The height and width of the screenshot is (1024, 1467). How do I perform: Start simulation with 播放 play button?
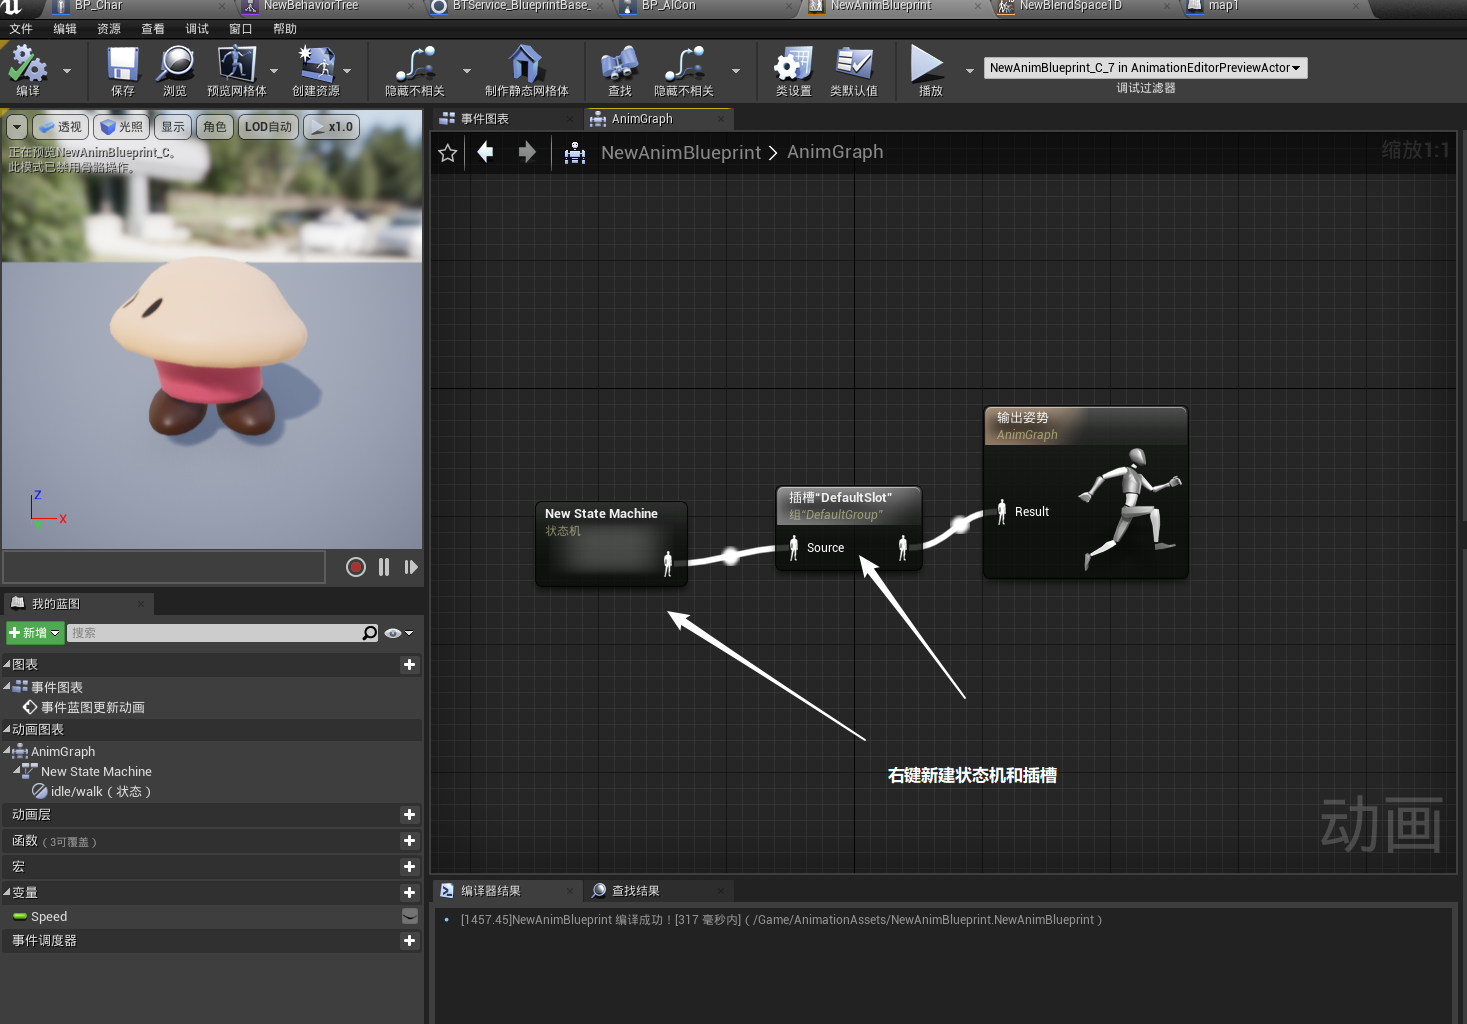pyautogui.click(x=929, y=71)
